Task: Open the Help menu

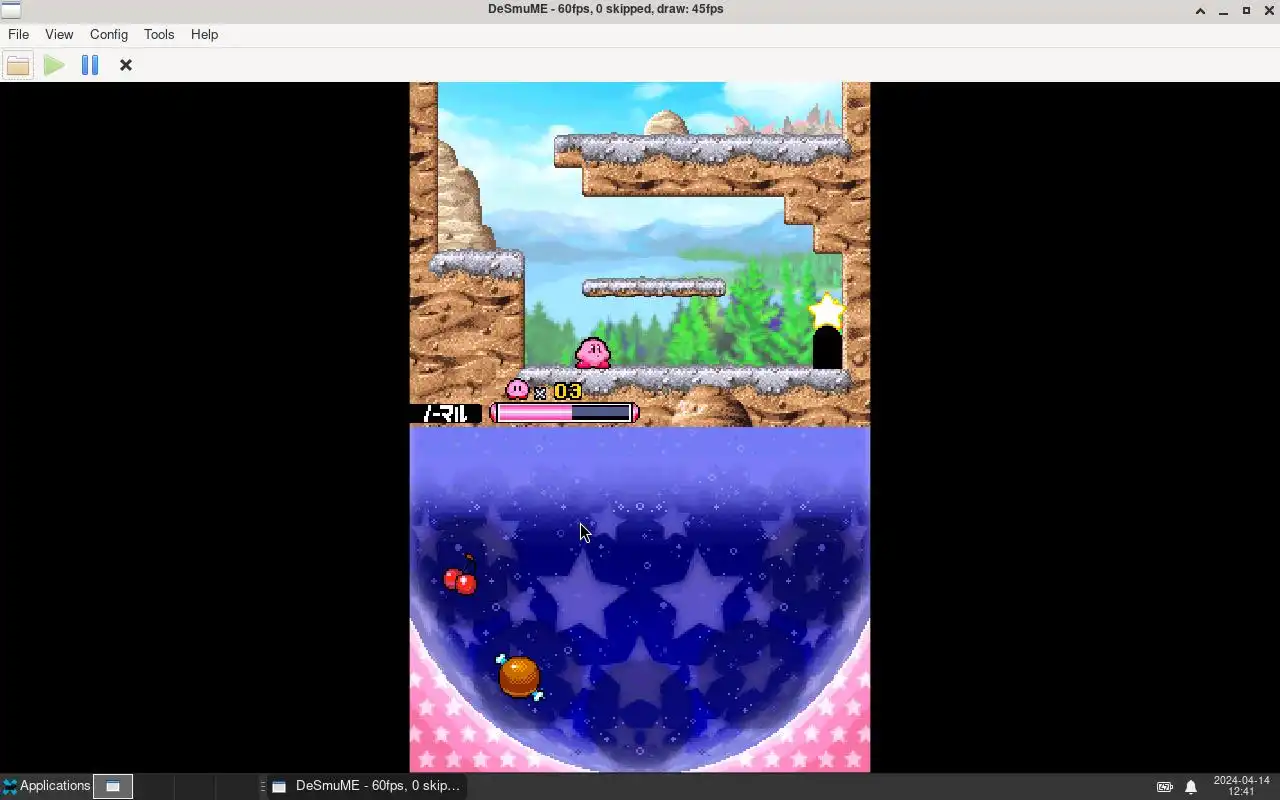Action: click(x=204, y=34)
